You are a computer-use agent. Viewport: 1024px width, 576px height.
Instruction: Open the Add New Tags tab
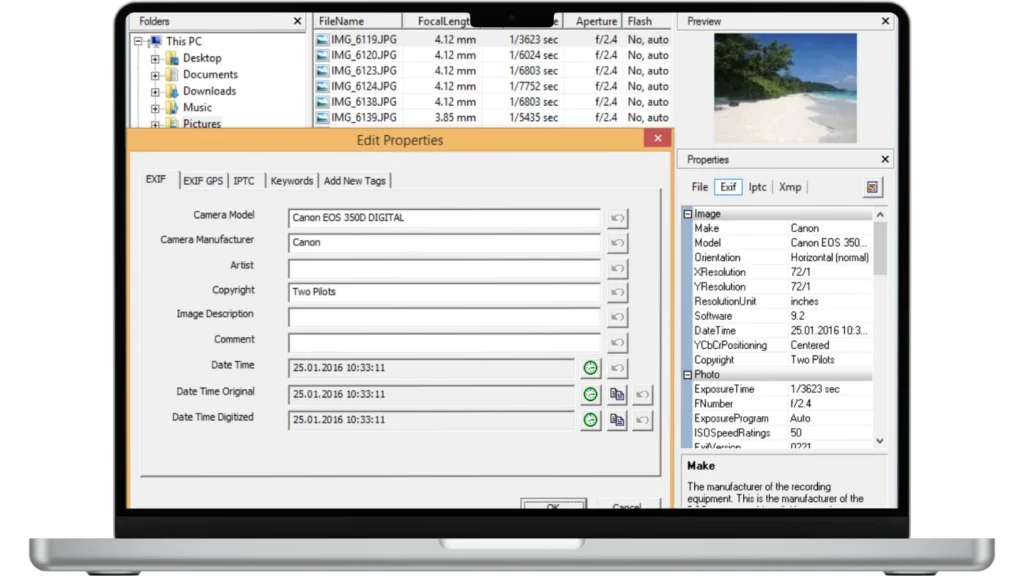click(354, 181)
